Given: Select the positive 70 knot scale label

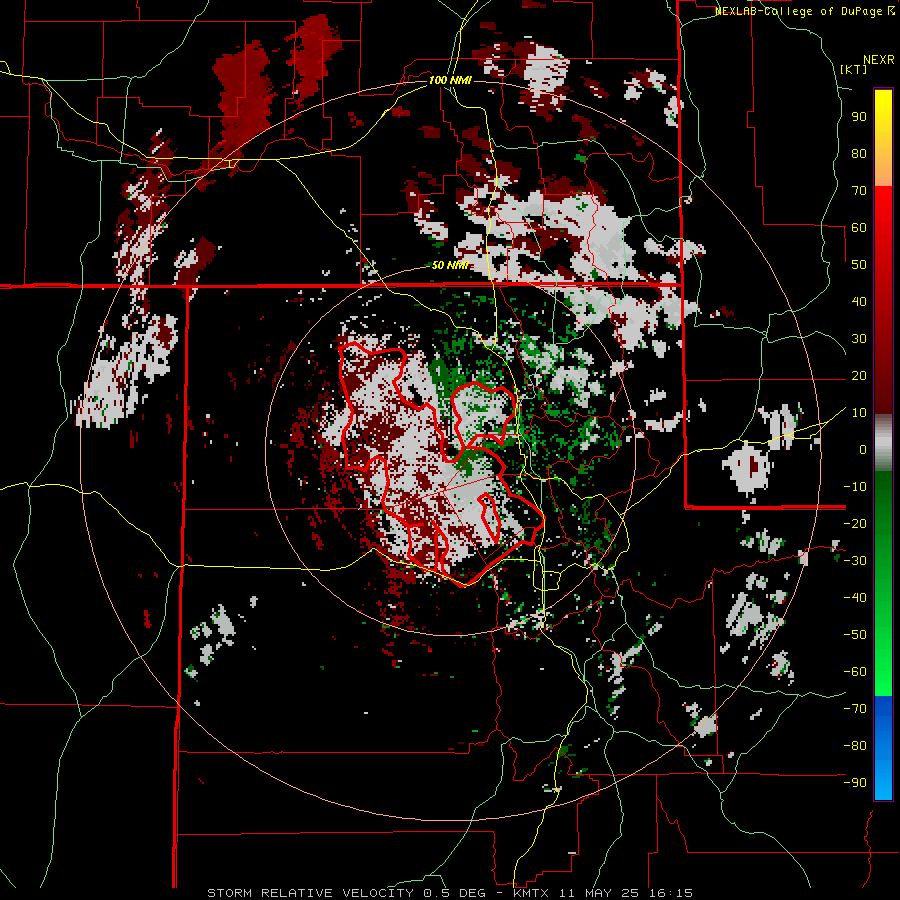Looking at the screenshot, I should (859, 191).
